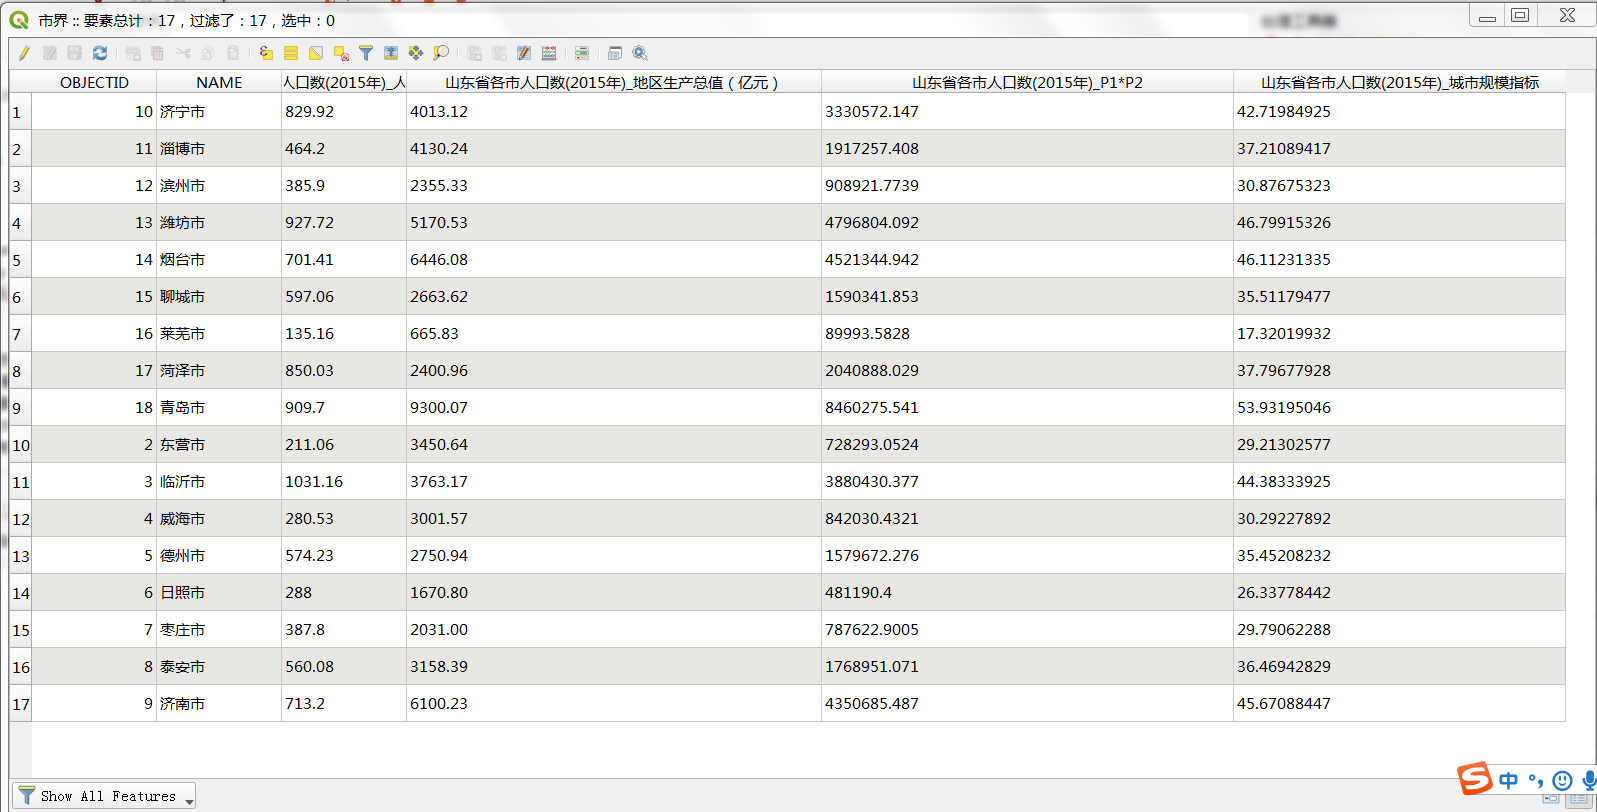The image size is (1597, 812).
Task: Select all features in the table
Action: point(291,53)
